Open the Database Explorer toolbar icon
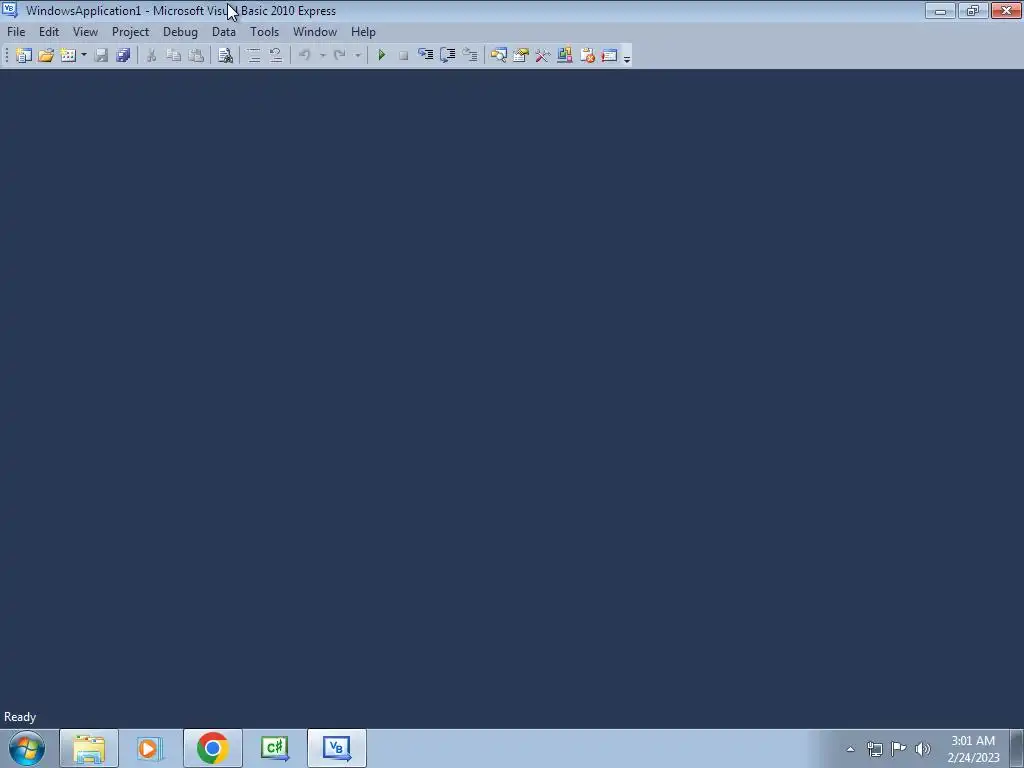This screenshot has width=1024, height=768. (565, 56)
